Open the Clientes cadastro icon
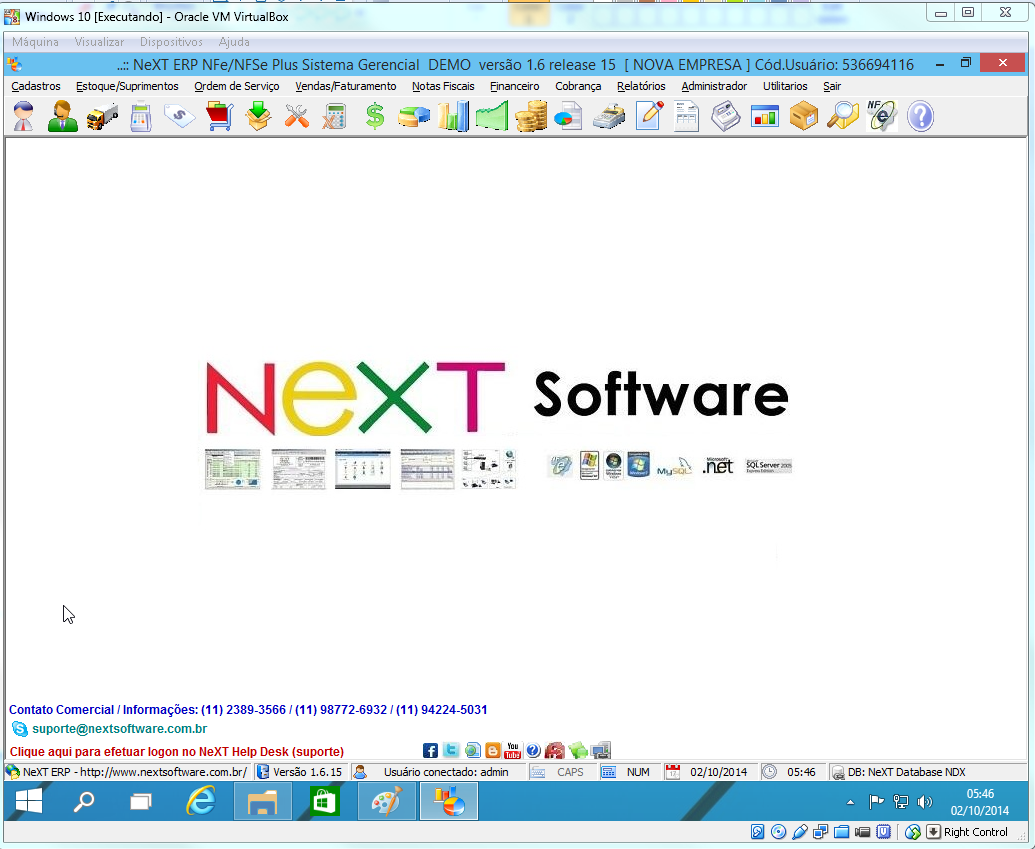 point(22,116)
